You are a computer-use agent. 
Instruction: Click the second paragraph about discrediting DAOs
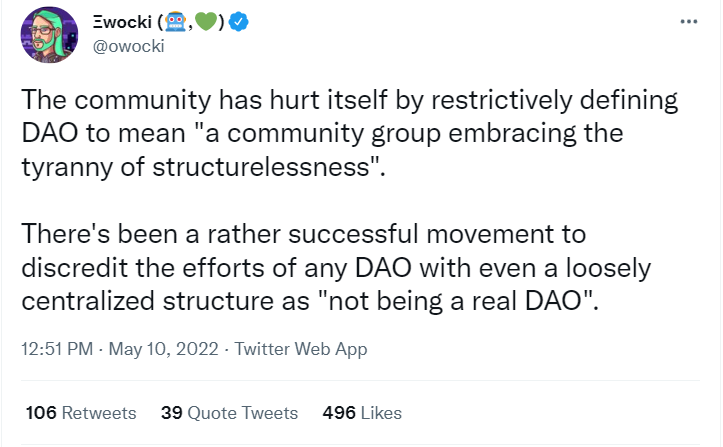pyautogui.click(x=336, y=267)
